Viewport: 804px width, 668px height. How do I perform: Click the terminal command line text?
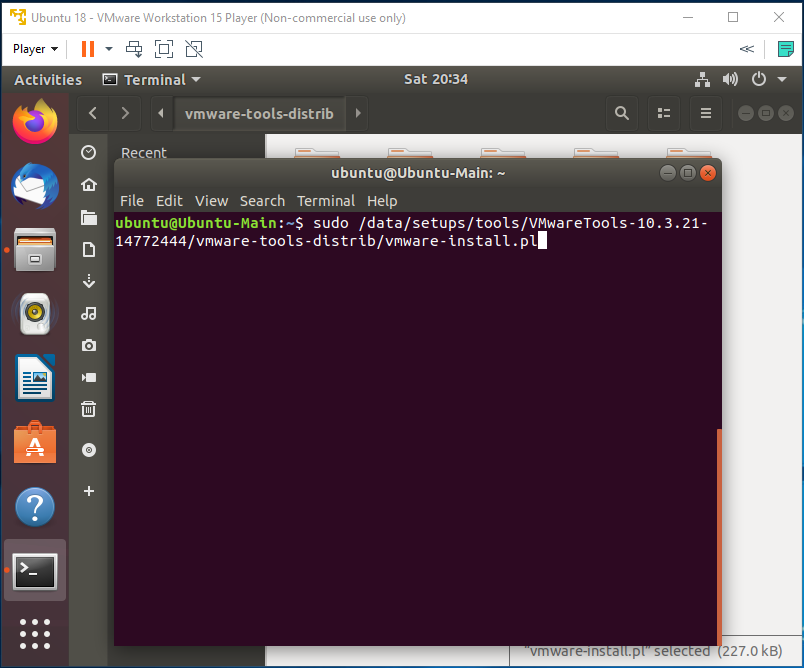[411, 232]
